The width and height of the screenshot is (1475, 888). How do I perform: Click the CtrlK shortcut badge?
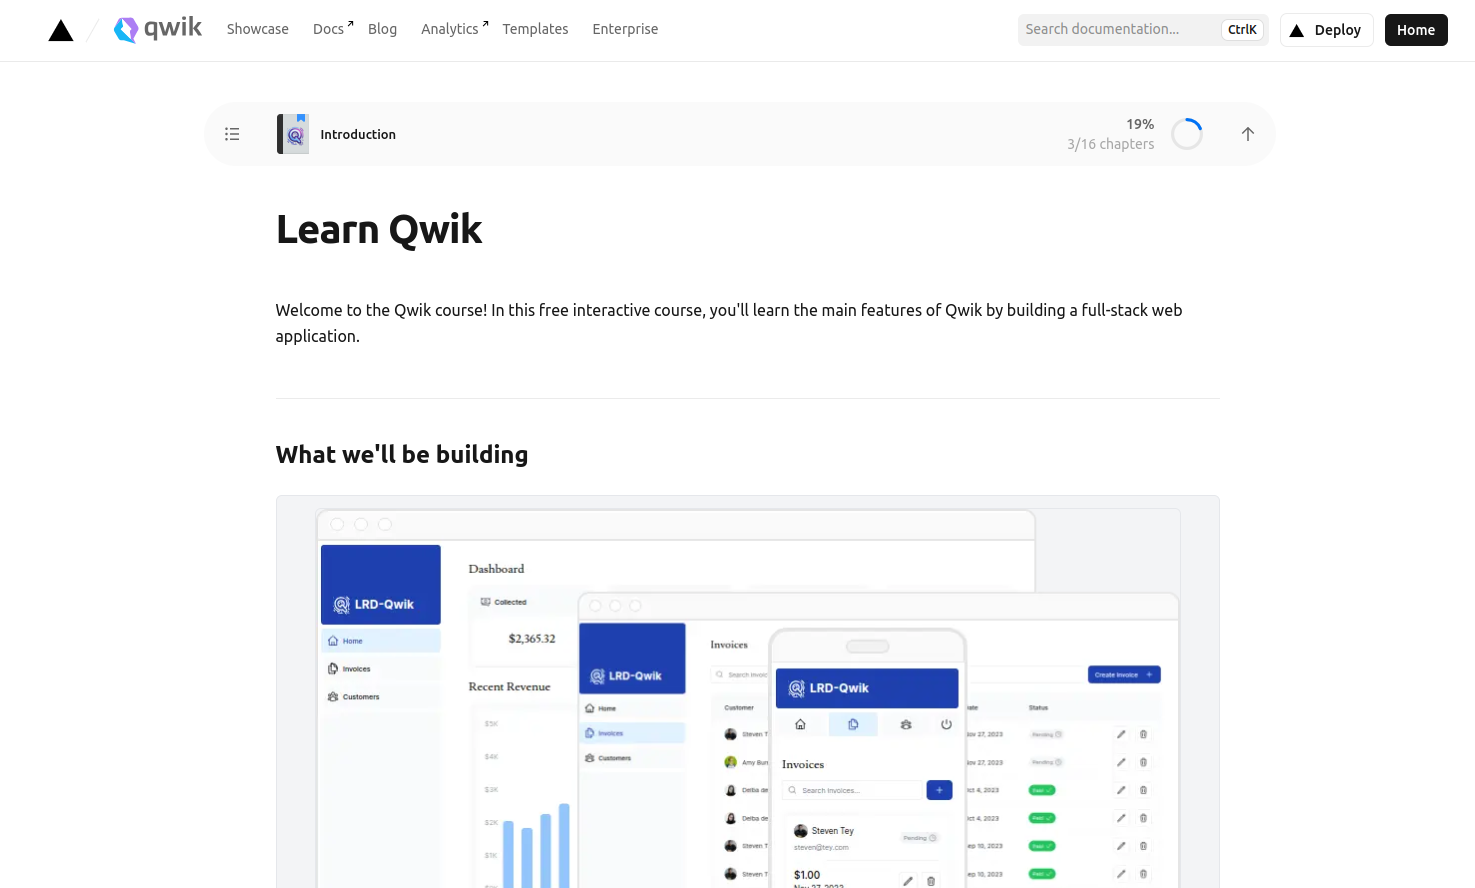tap(1242, 30)
